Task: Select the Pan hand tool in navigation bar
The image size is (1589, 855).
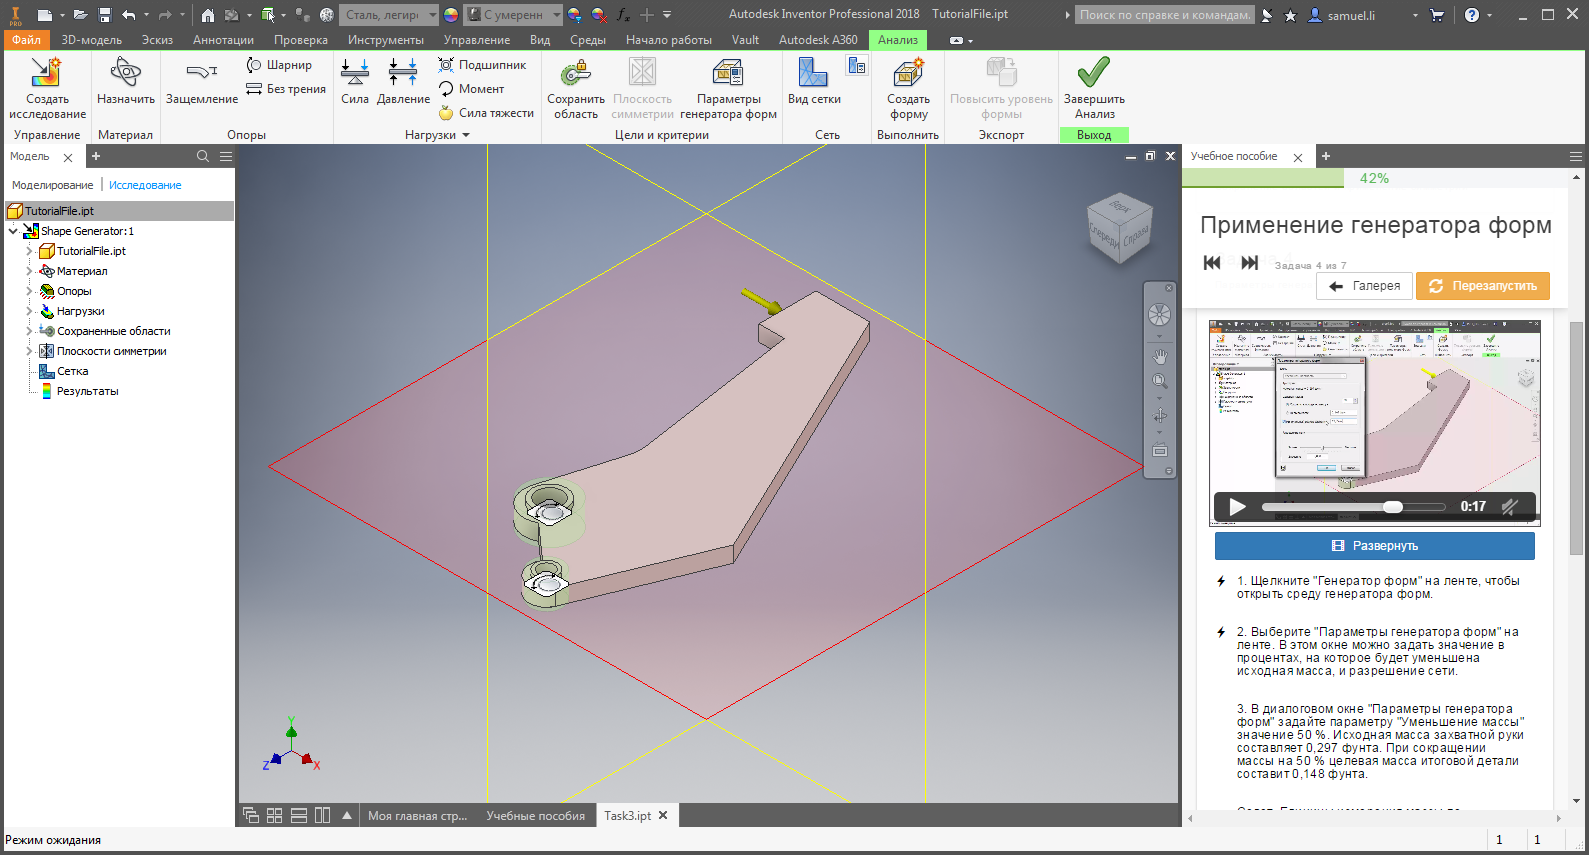Action: 1160,356
